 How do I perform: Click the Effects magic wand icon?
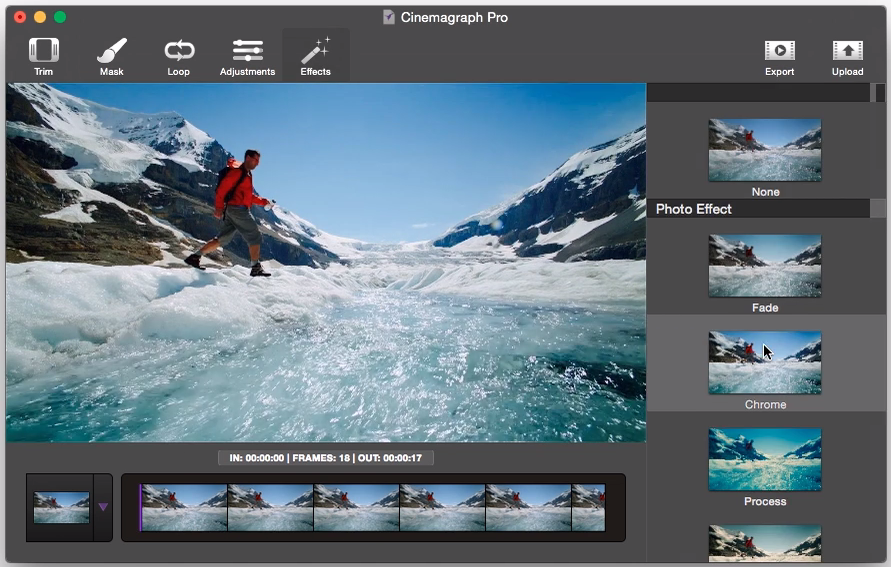pyautogui.click(x=315, y=56)
